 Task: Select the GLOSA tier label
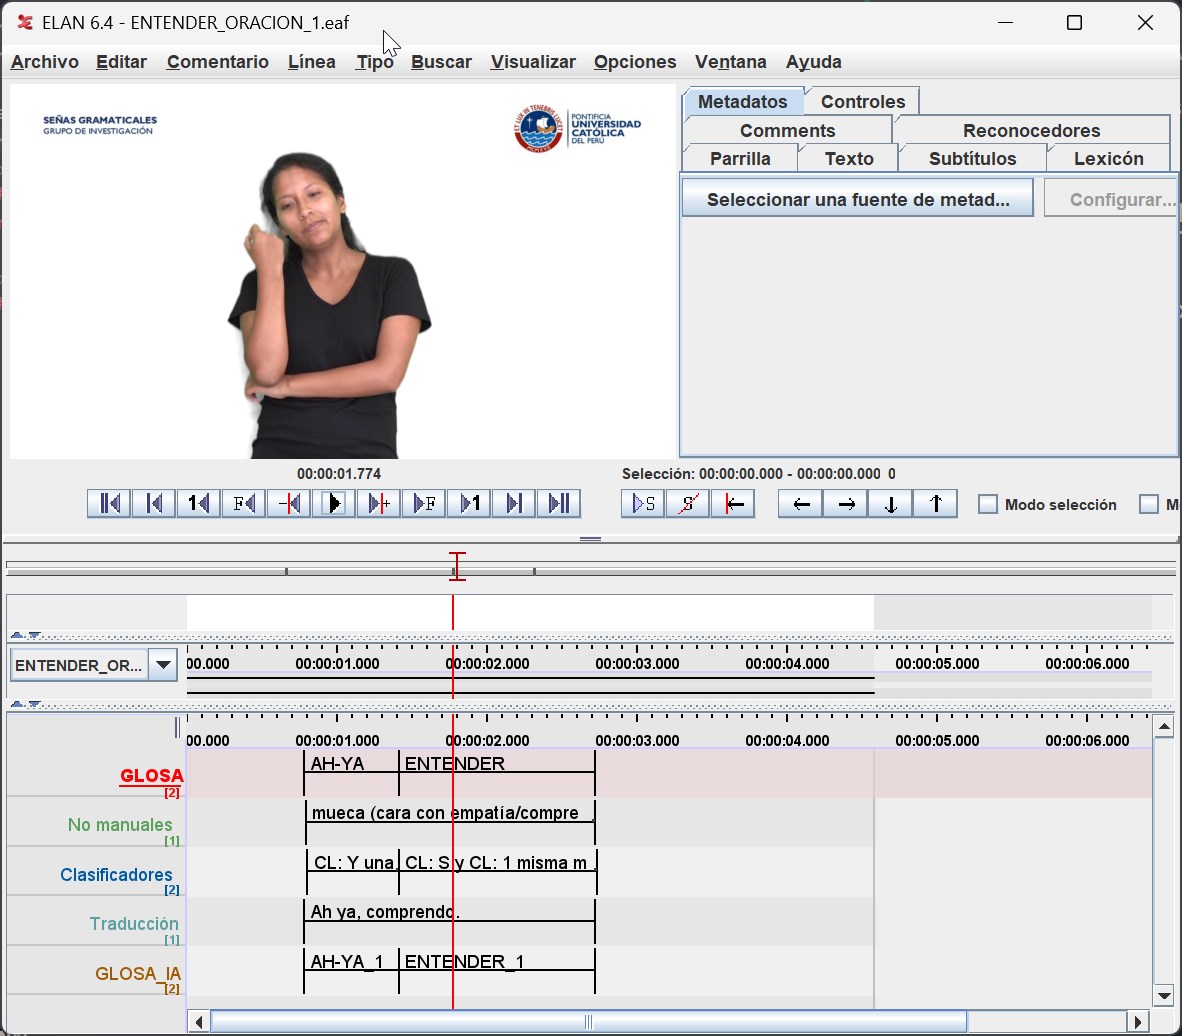point(152,775)
